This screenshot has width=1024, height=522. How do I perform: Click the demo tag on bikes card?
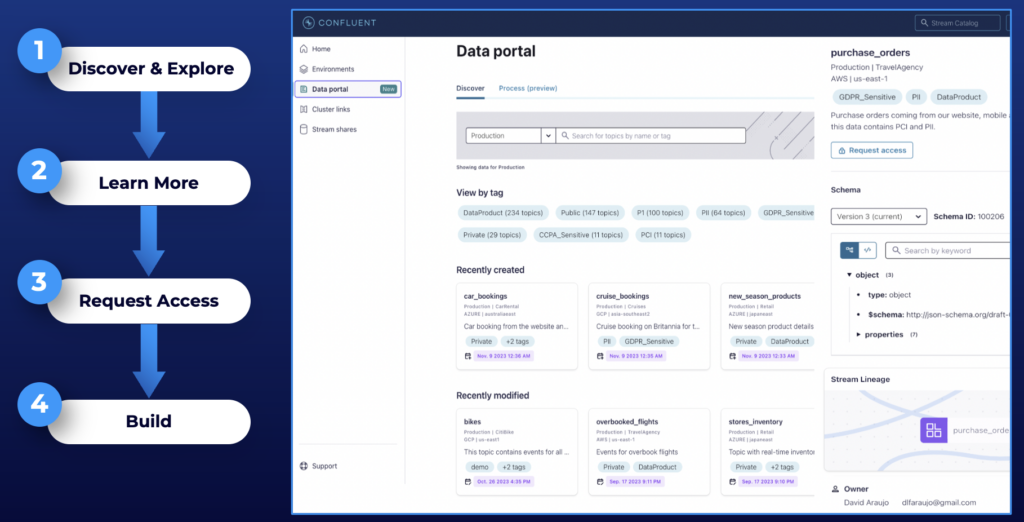(x=479, y=467)
